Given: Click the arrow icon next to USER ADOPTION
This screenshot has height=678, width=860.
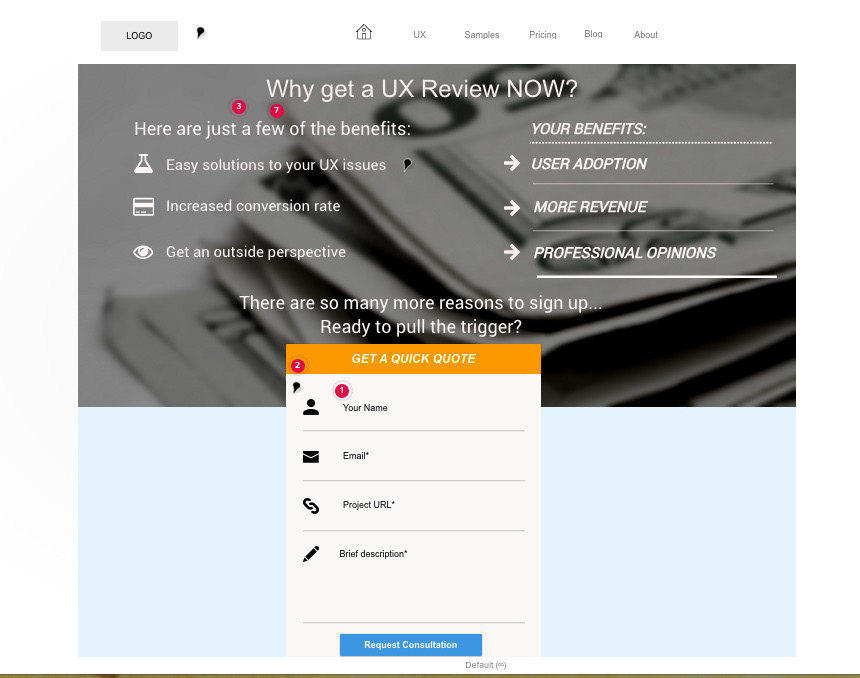Looking at the screenshot, I should click(511, 163).
